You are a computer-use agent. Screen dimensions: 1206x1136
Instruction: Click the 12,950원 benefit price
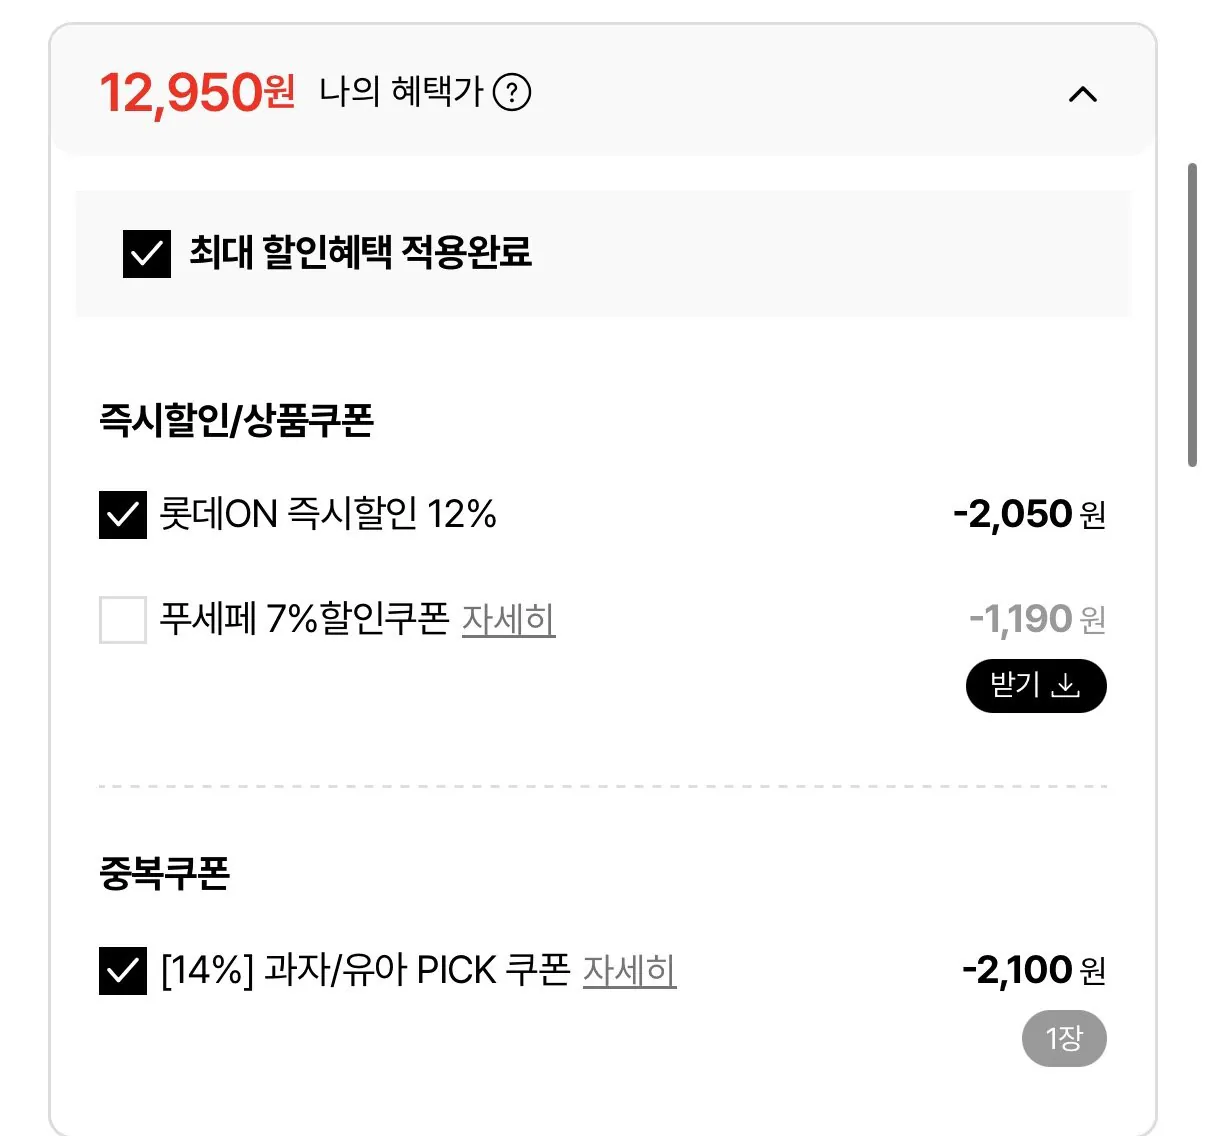coord(197,93)
